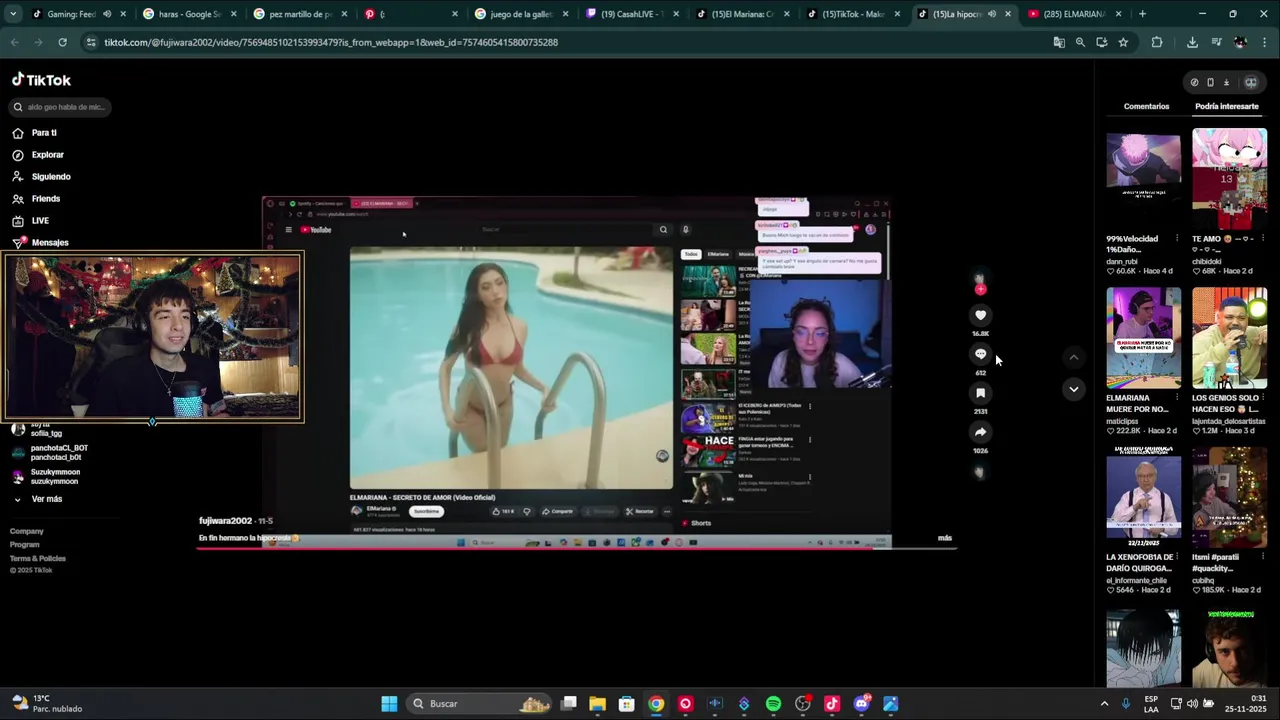Open 99%Velocidad recommended video thumbnail
Image resolution: width=1280 pixels, height=720 pixels.
click(x=1143, y=180)
